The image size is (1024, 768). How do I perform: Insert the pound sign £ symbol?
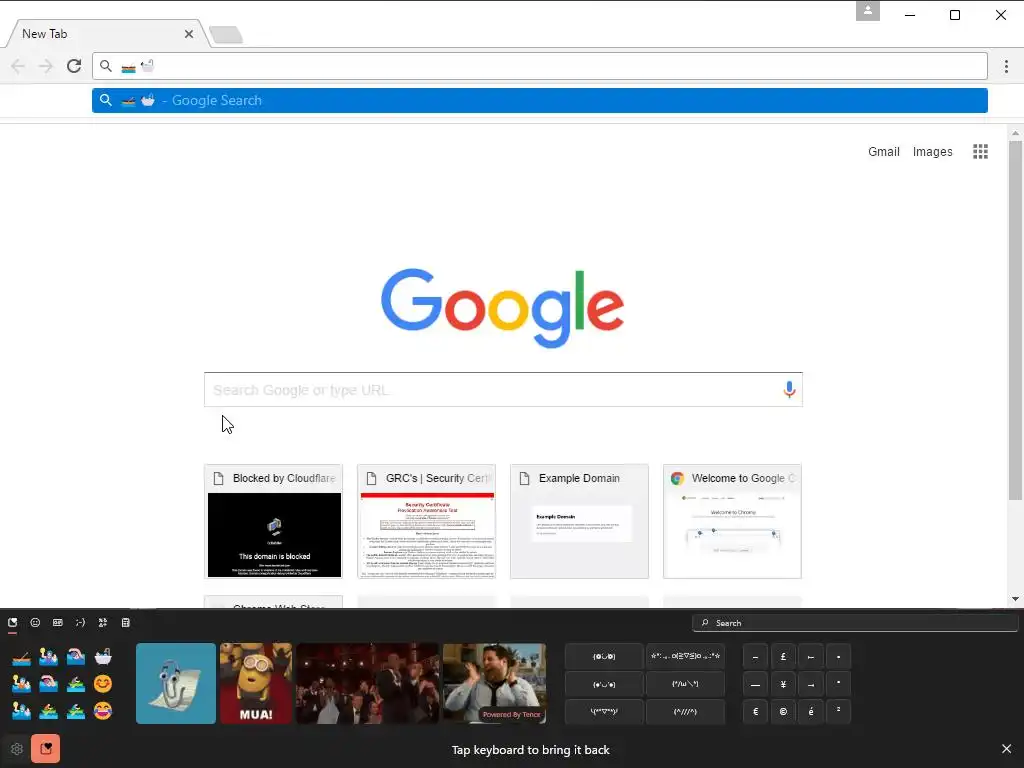point(783,656)
